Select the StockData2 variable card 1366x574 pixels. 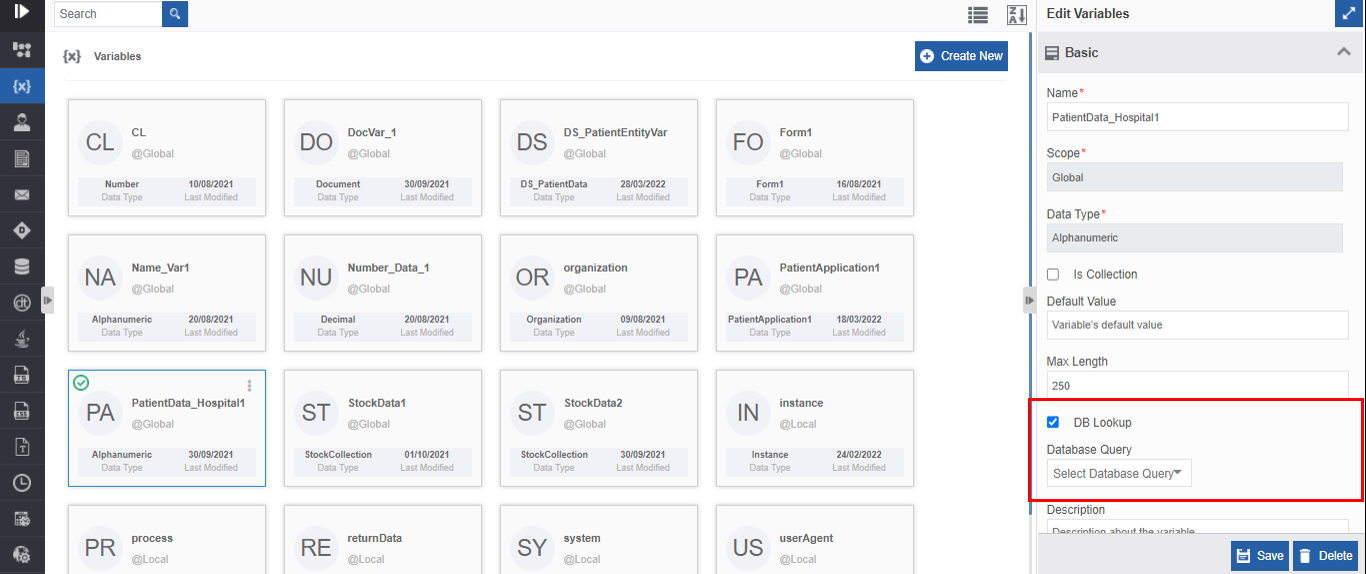pos(599,428)
